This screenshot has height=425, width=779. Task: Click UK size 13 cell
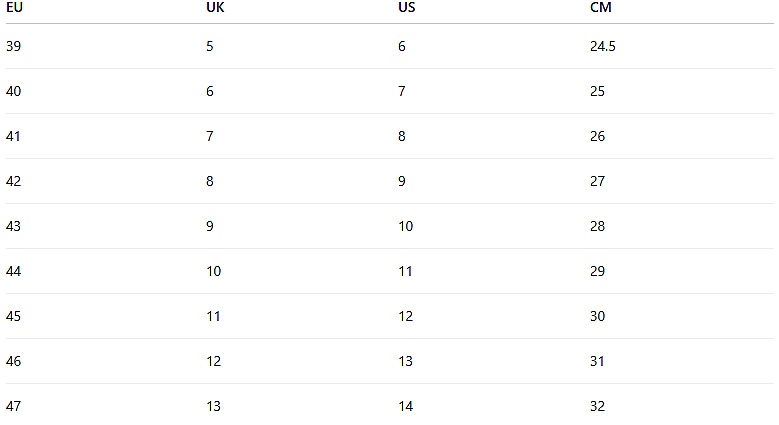pyautogui.click(x=214, y=406)
